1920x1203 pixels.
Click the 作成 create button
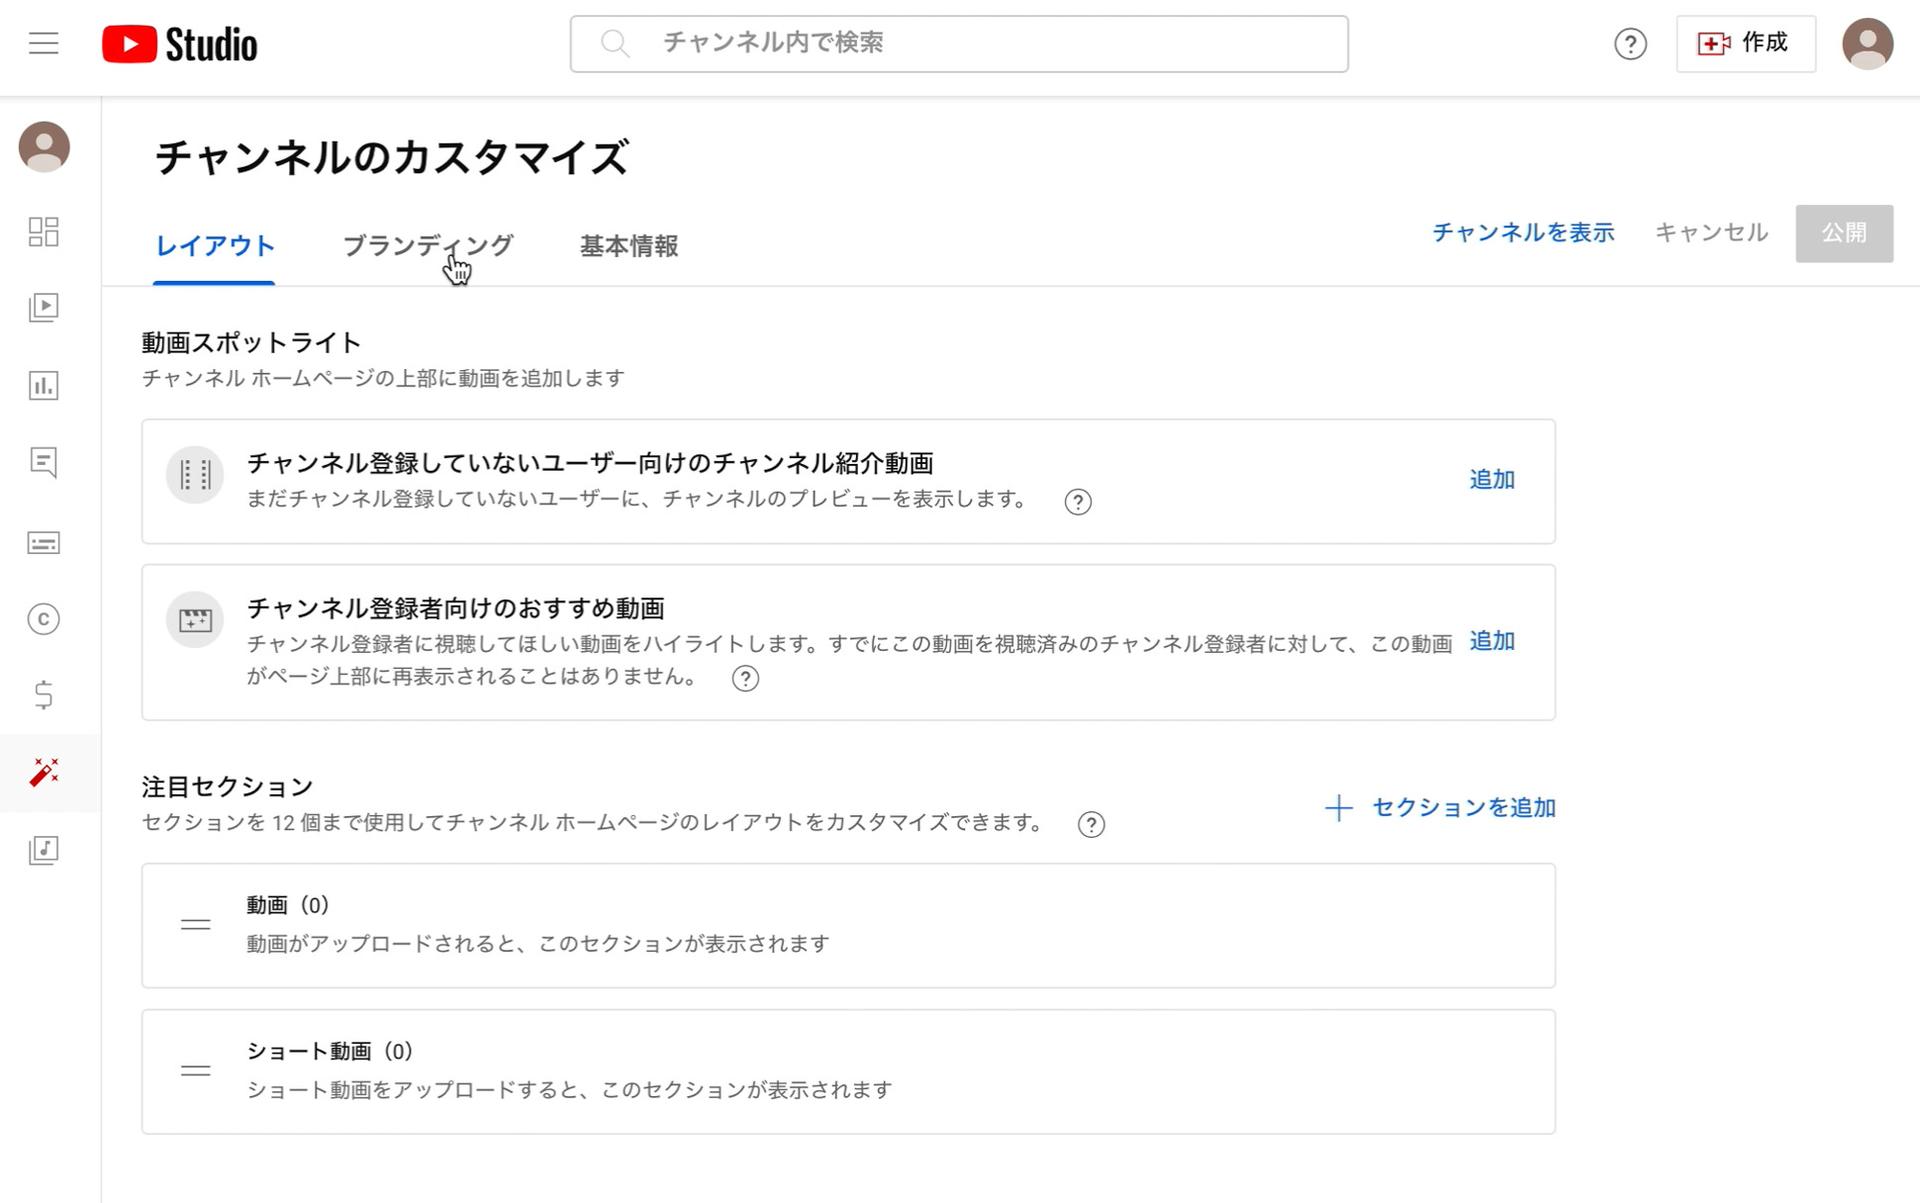point(1745,44)
